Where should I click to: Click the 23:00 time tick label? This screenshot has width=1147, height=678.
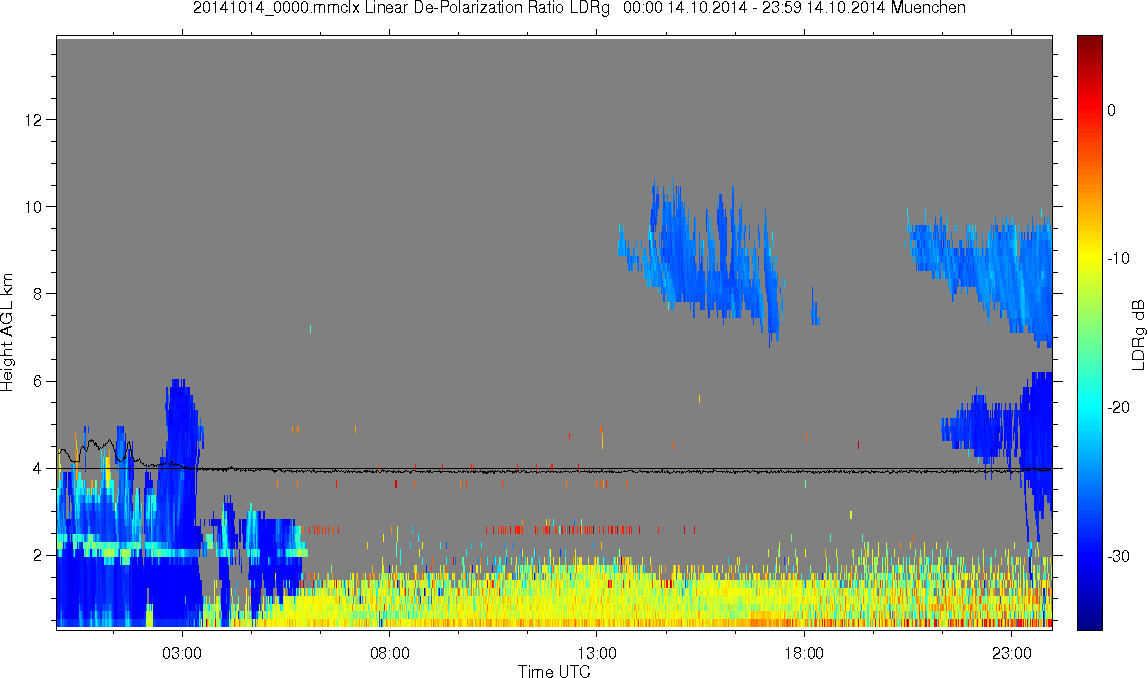pyautogui.click(x=1011, y=653)
